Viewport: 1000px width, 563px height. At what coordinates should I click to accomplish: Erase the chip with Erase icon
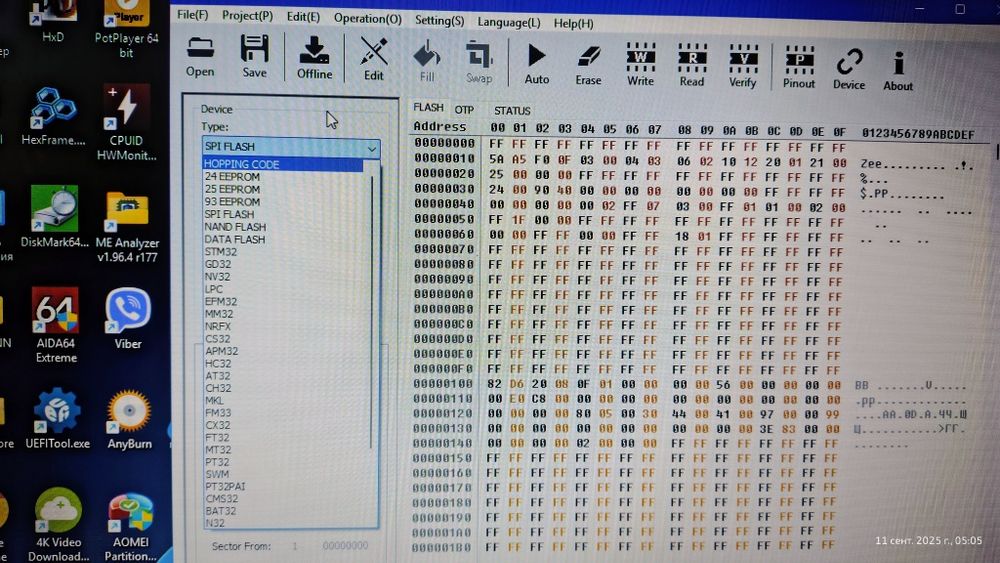click(588, 64)
